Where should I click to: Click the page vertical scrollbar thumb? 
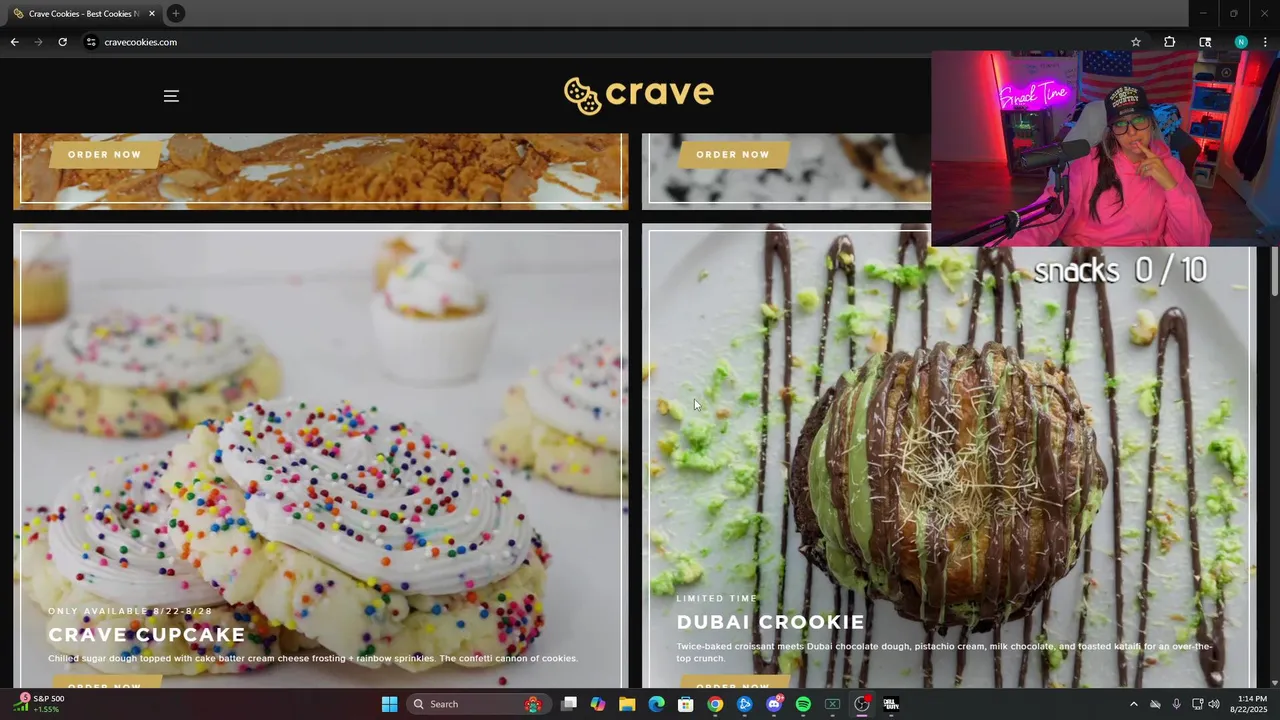point(1274,270)
